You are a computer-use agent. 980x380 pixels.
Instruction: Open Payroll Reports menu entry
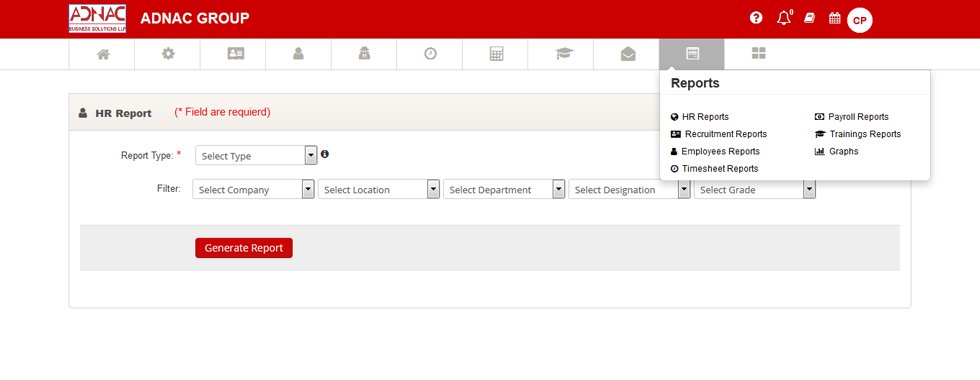pyautogui.click(x=852, y=117)
